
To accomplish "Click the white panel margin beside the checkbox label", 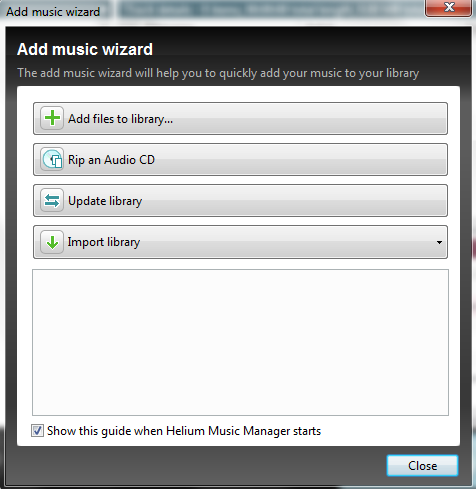I will (x=387, y=431).
